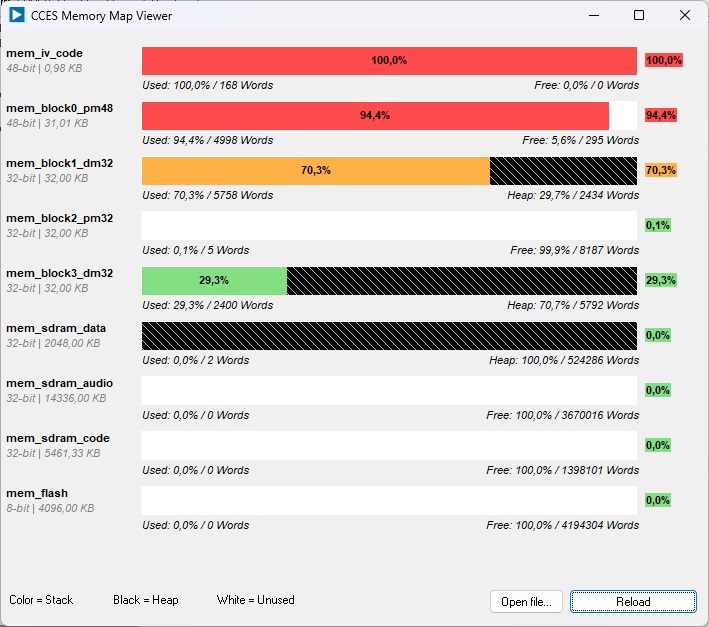Click the 0,0% badge for mem_sdram_data
Viewport: 709px width, 627px height.
[x=658, y=335]
